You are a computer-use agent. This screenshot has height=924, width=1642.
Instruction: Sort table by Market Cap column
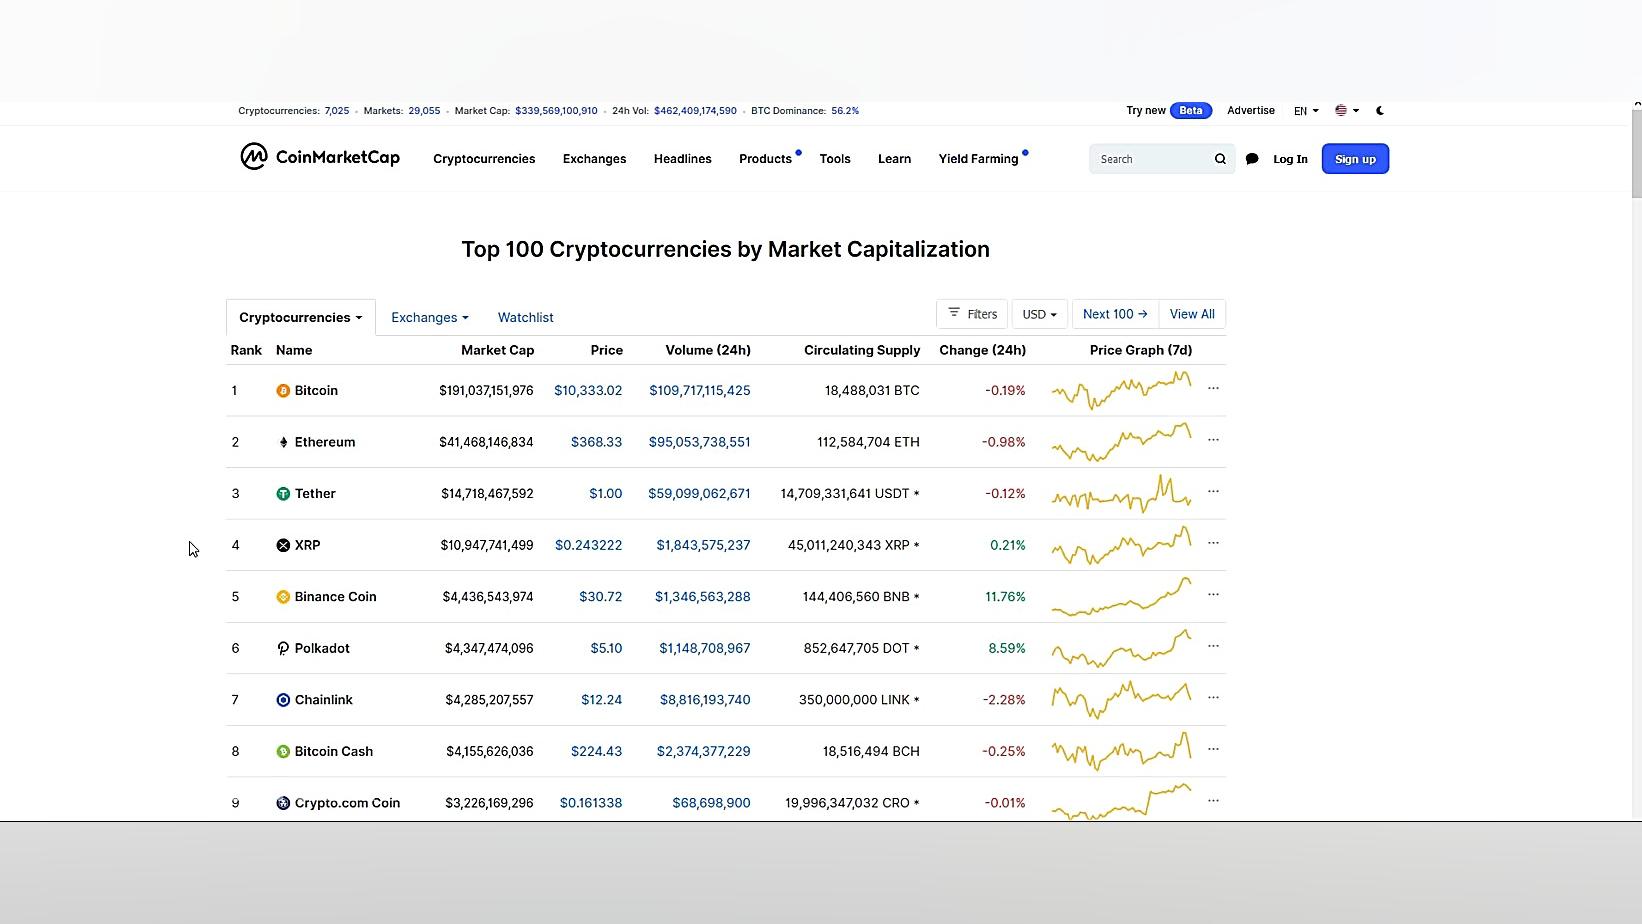497,350
